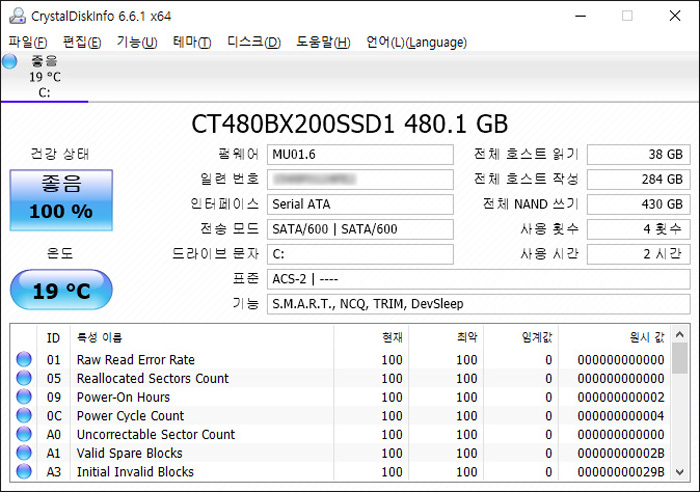Select the Raw Read Error Rate row
700x492 pixels.
click(340, 359)
